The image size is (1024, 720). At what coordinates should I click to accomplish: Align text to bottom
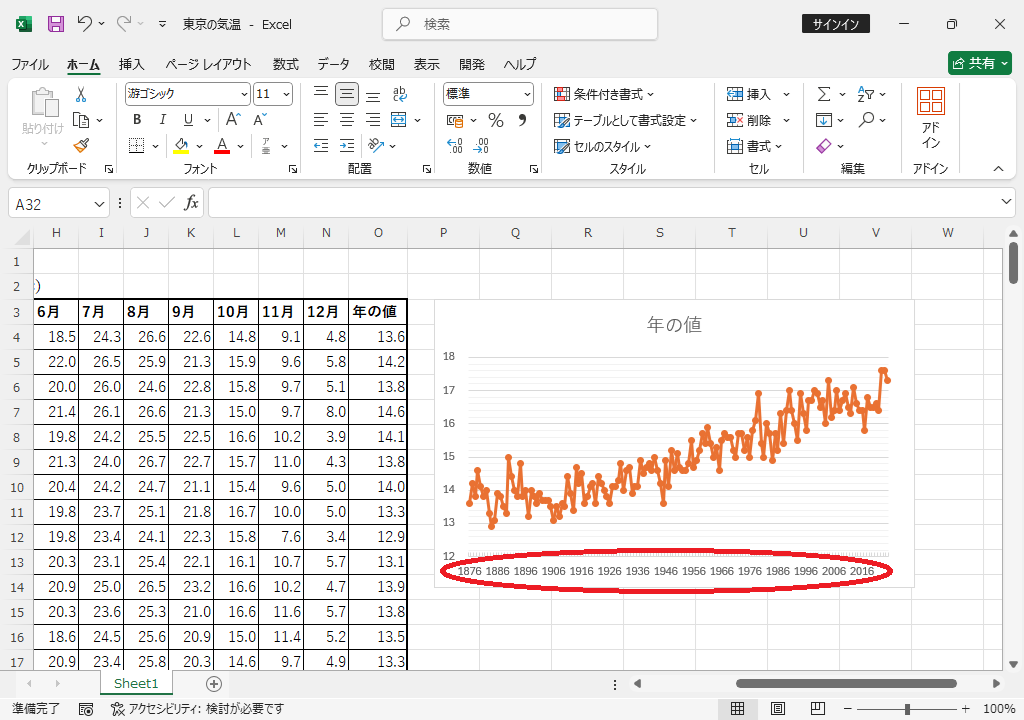(x=373, y=94)
